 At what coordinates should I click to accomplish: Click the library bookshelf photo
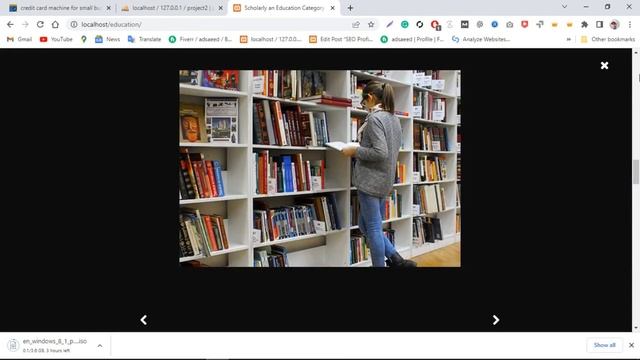coord(320,168)
